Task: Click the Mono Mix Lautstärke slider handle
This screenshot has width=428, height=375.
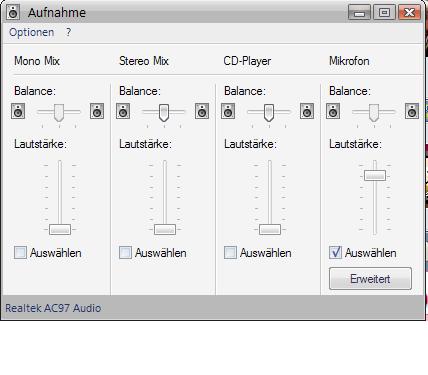Action: [60, 229]
